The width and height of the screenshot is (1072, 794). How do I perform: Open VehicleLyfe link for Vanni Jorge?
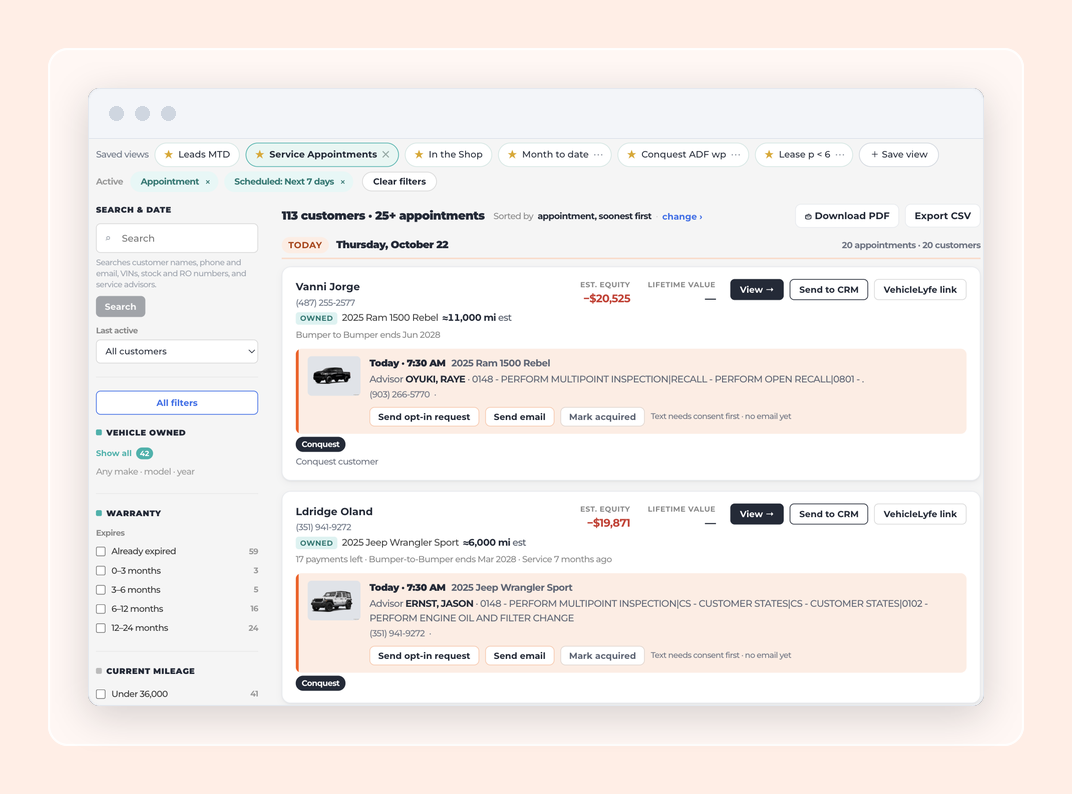(920, 290)
